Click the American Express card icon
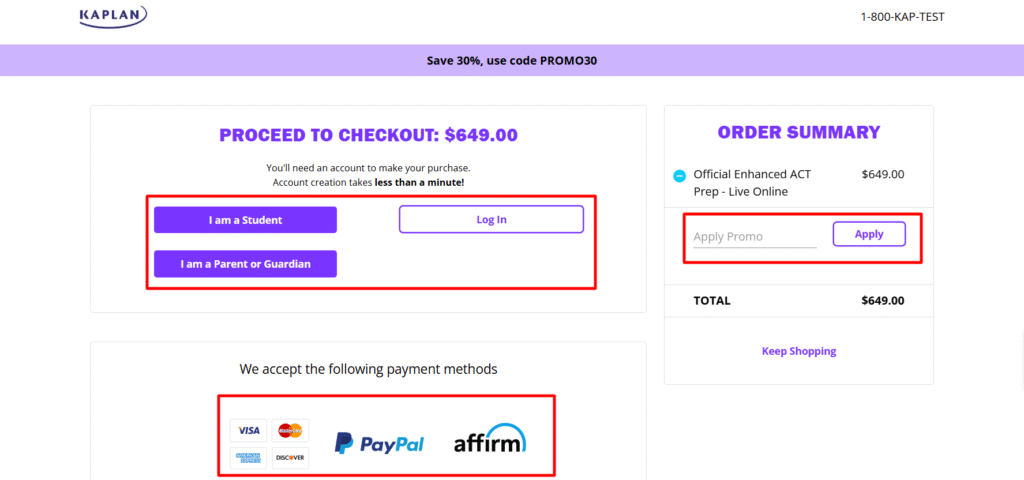The image size is (1024, 480). [249, 458]
